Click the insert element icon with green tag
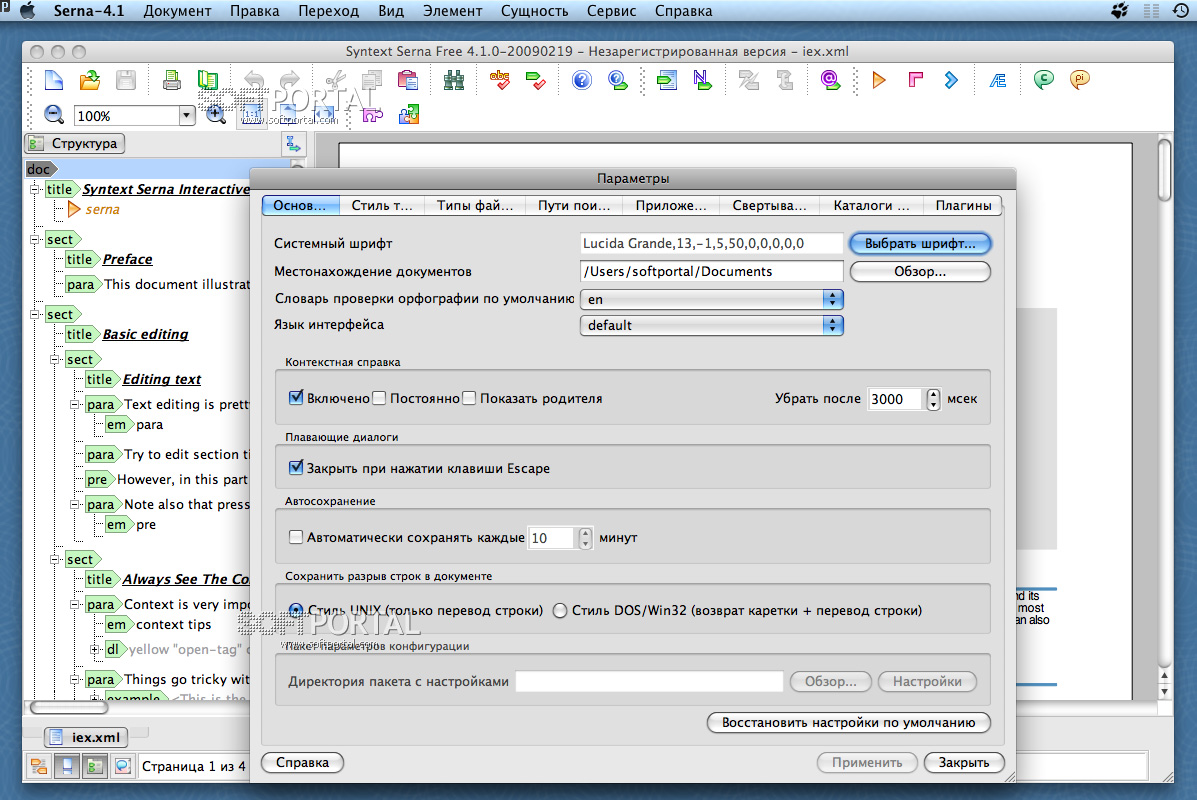Viewport: 1197px width, 800px height. (x=666, y=80)
